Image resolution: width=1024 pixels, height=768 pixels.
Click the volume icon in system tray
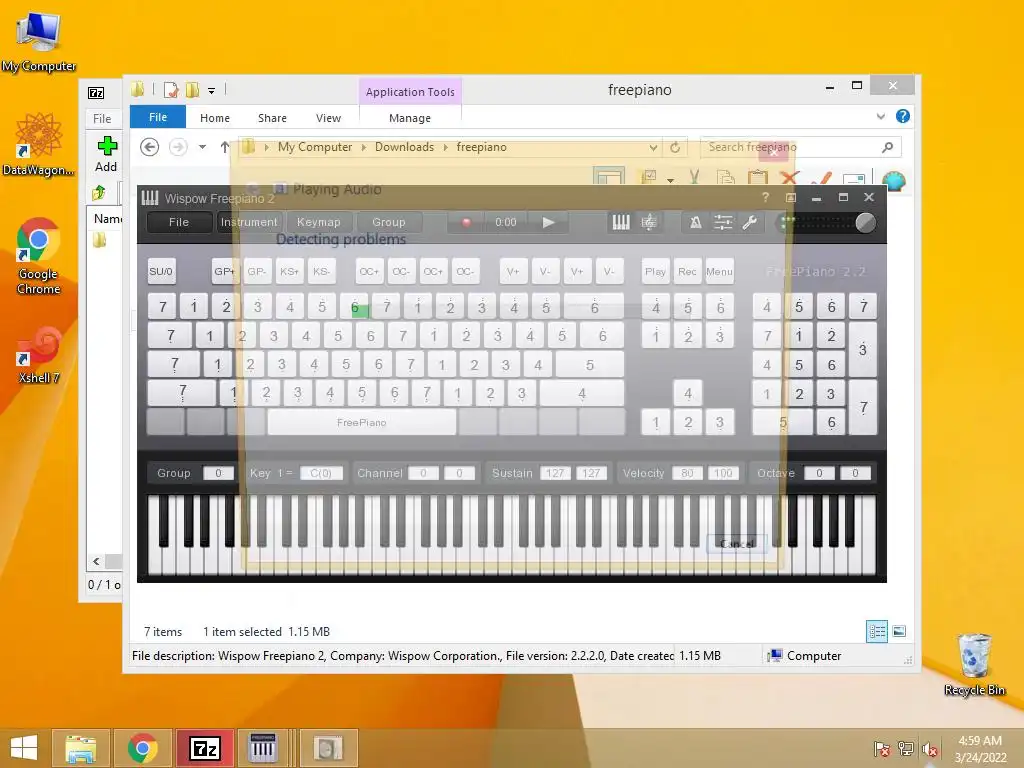pyautogui.click(x=930, y=750)
